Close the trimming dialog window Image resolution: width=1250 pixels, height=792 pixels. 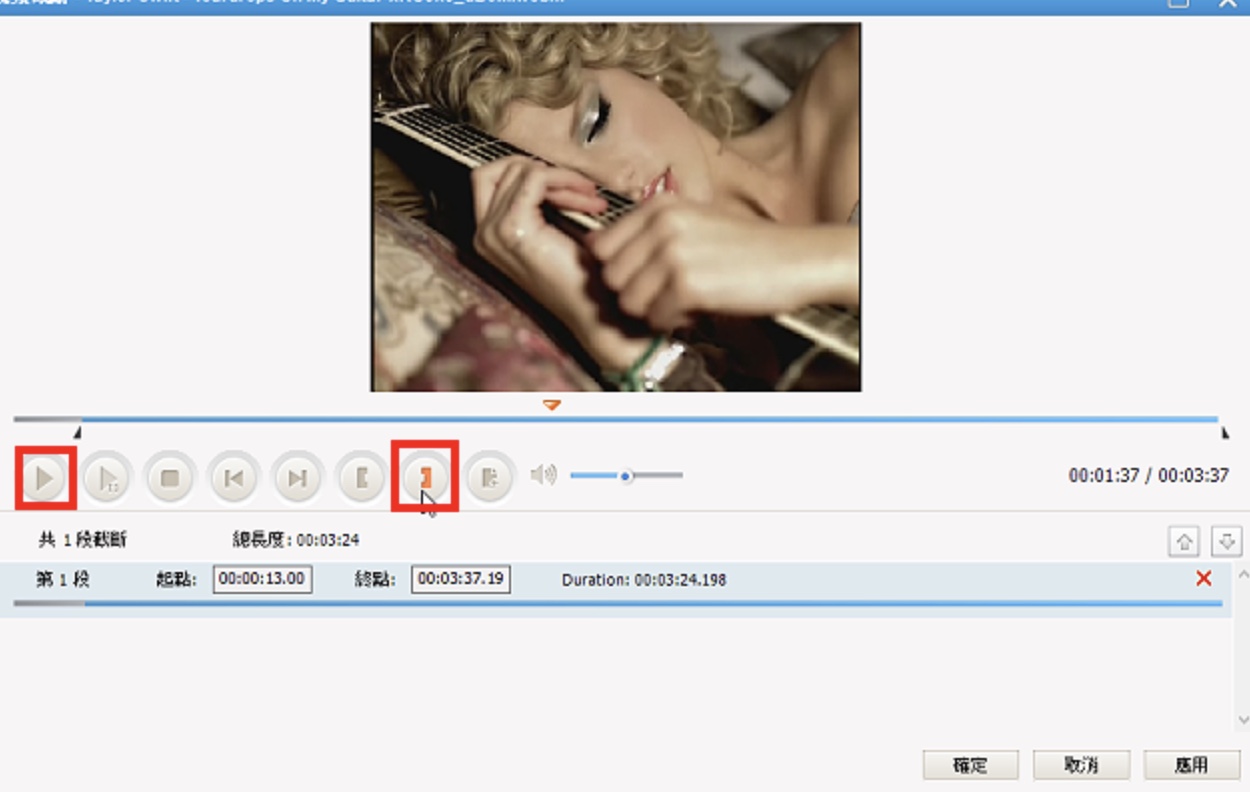click(1228, 3)
